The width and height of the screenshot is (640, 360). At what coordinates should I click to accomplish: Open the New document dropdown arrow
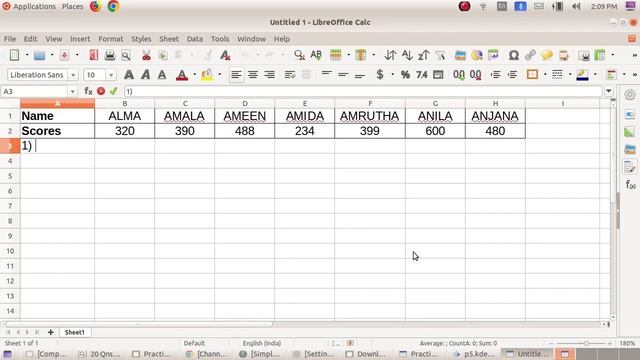pyautogui.click(x=27, y=55)
